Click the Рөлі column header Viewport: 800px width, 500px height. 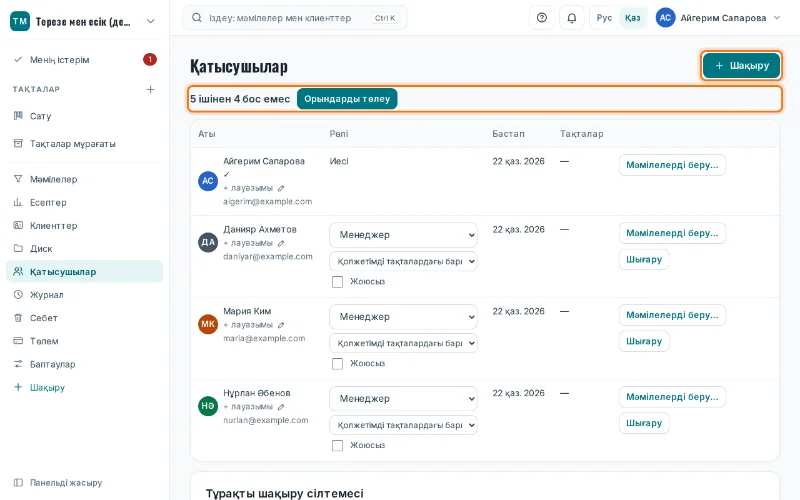(x=339, y=134)
